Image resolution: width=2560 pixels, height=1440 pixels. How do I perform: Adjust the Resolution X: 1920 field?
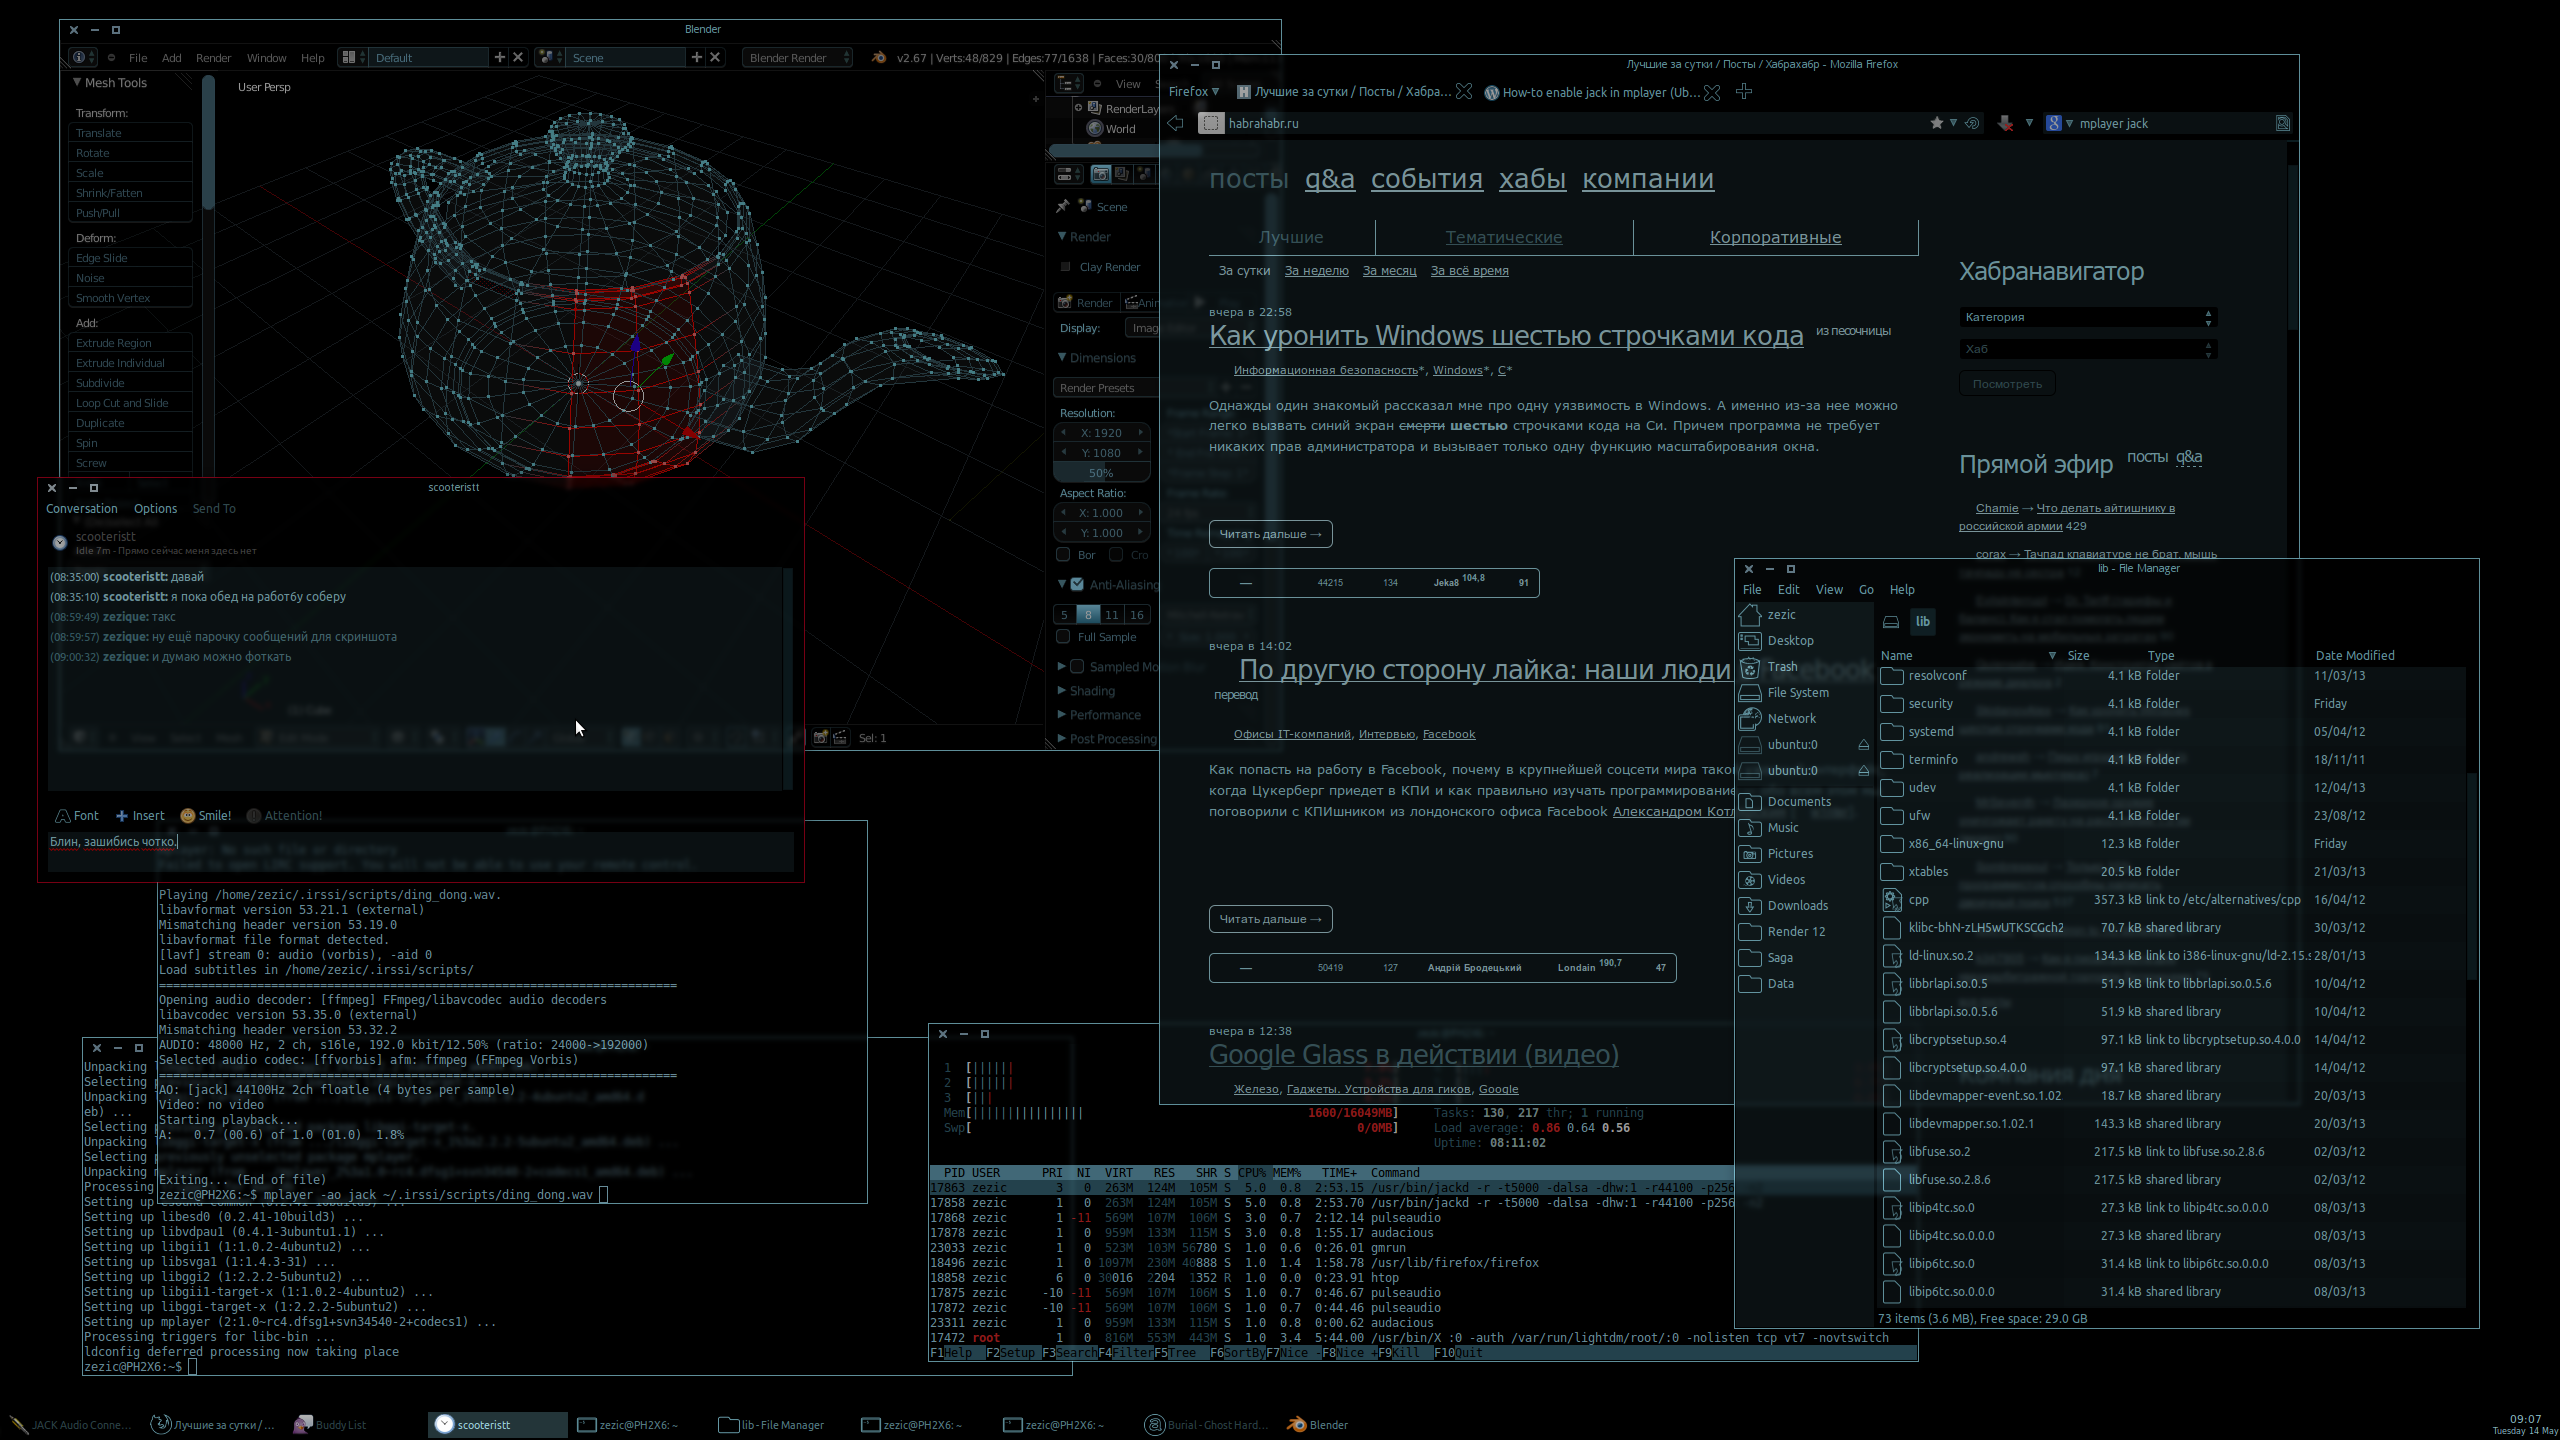[1101, 433]
